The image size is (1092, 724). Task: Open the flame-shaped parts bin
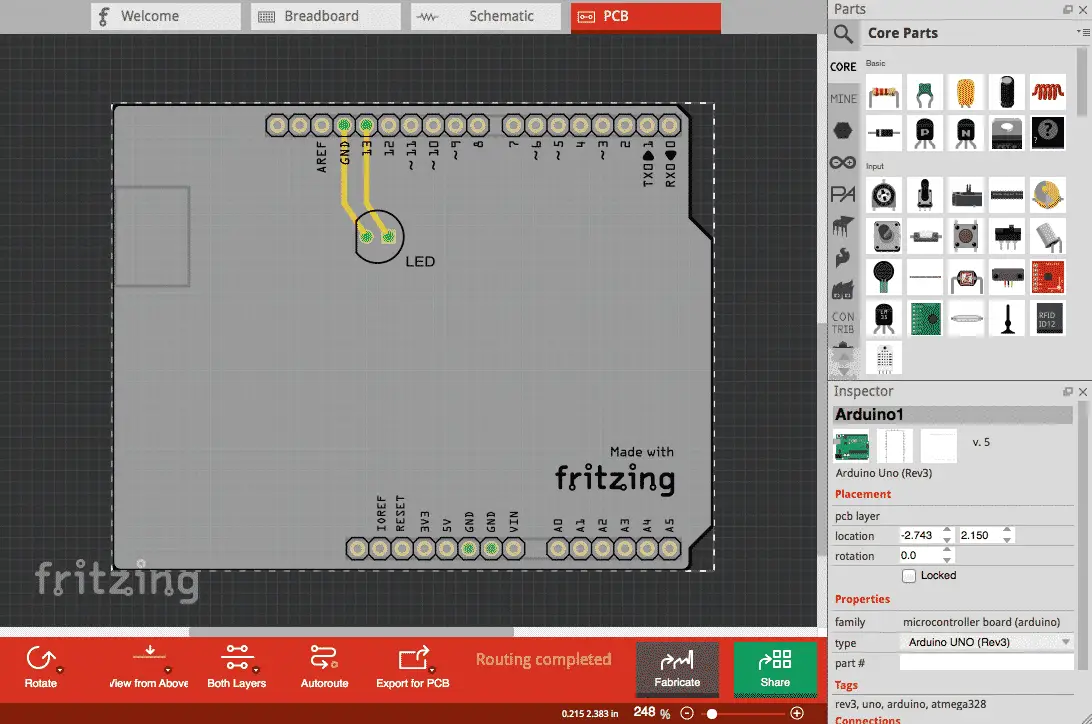pyautogui.click(x=843, y=258)
